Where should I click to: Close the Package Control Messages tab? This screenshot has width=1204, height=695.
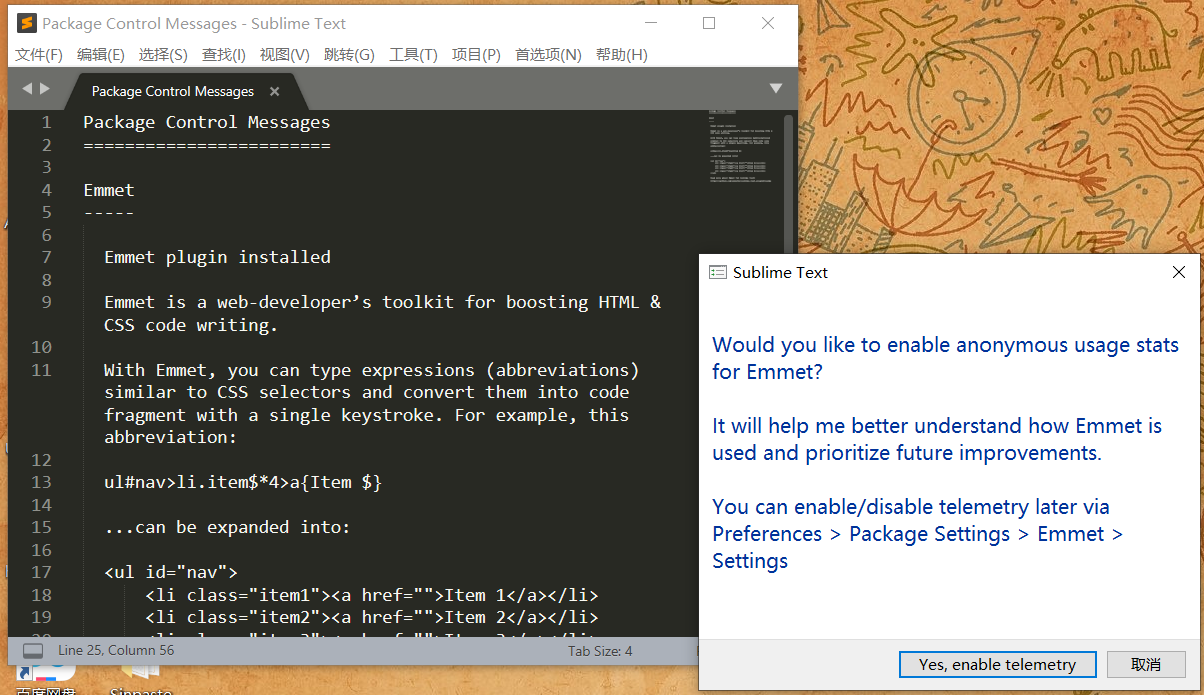pyautogui.click(x=275, y=91)
